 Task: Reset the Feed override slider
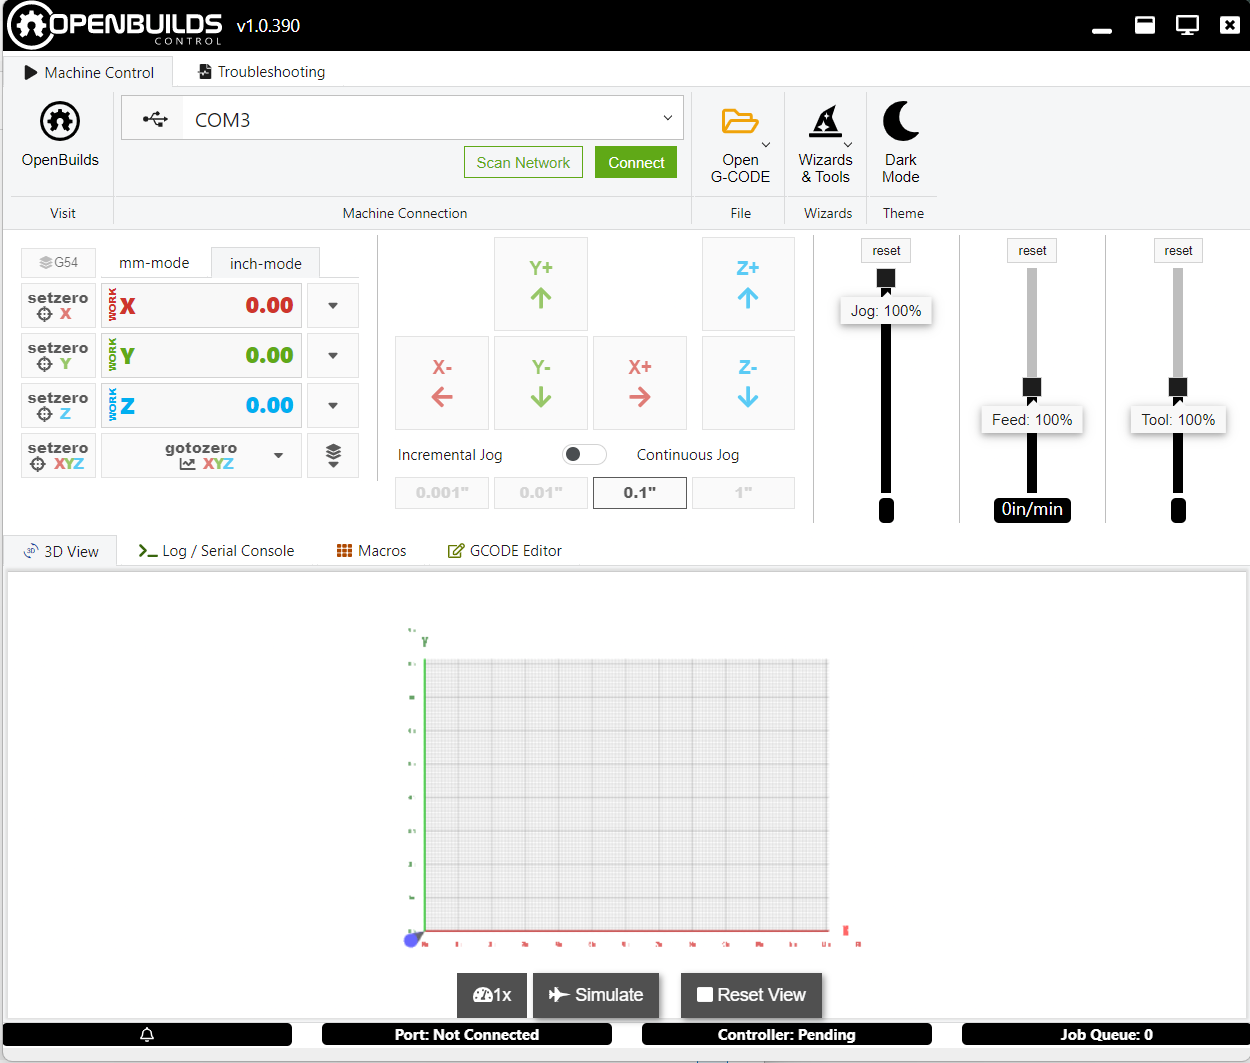coord(1032,251)
